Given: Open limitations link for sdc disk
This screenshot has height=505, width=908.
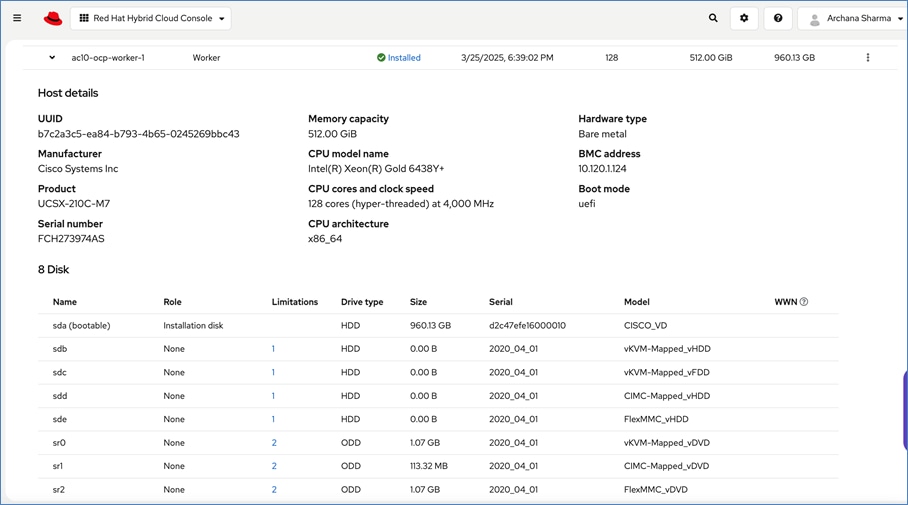Looking at the screenshot, I should tap(273, 372).
